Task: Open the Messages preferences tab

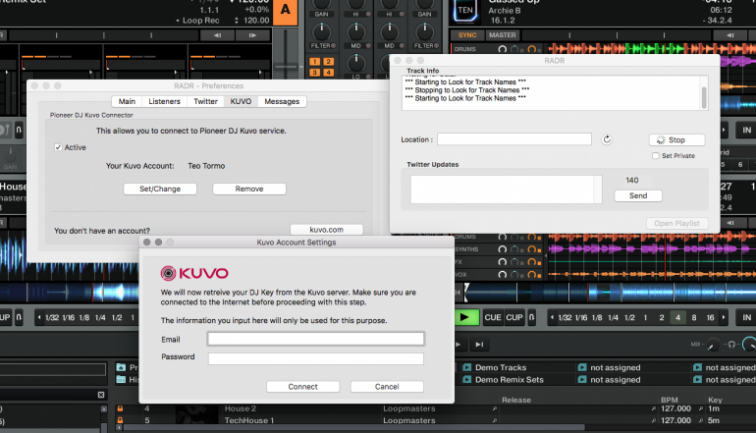Action: pos(282,101)
